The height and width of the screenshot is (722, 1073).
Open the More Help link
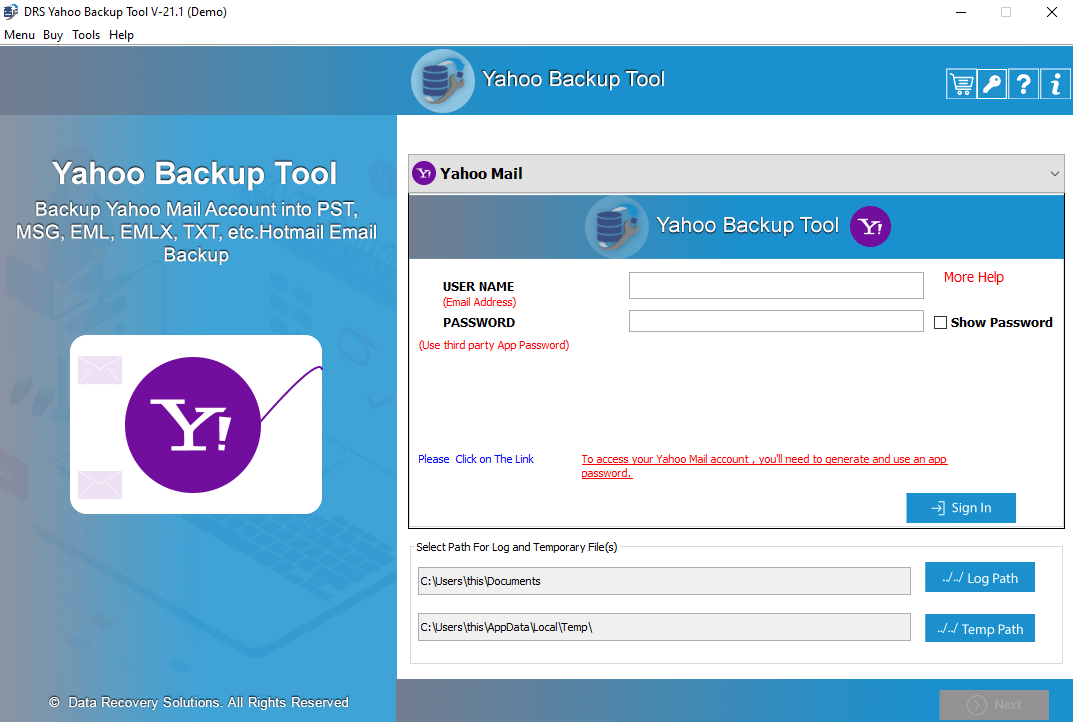click(x=973, y=277)
